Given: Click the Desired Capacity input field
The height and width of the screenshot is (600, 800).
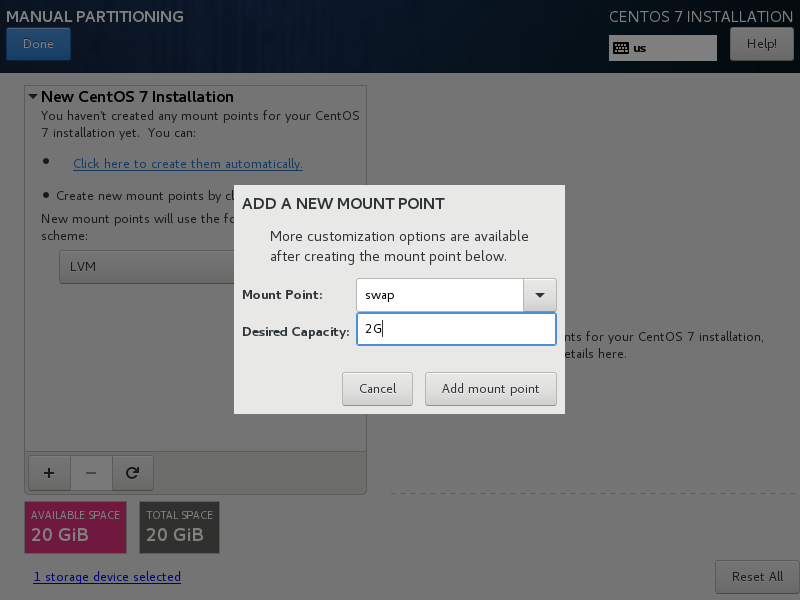Looking at the screenshot, I should (x=456, y=329).
